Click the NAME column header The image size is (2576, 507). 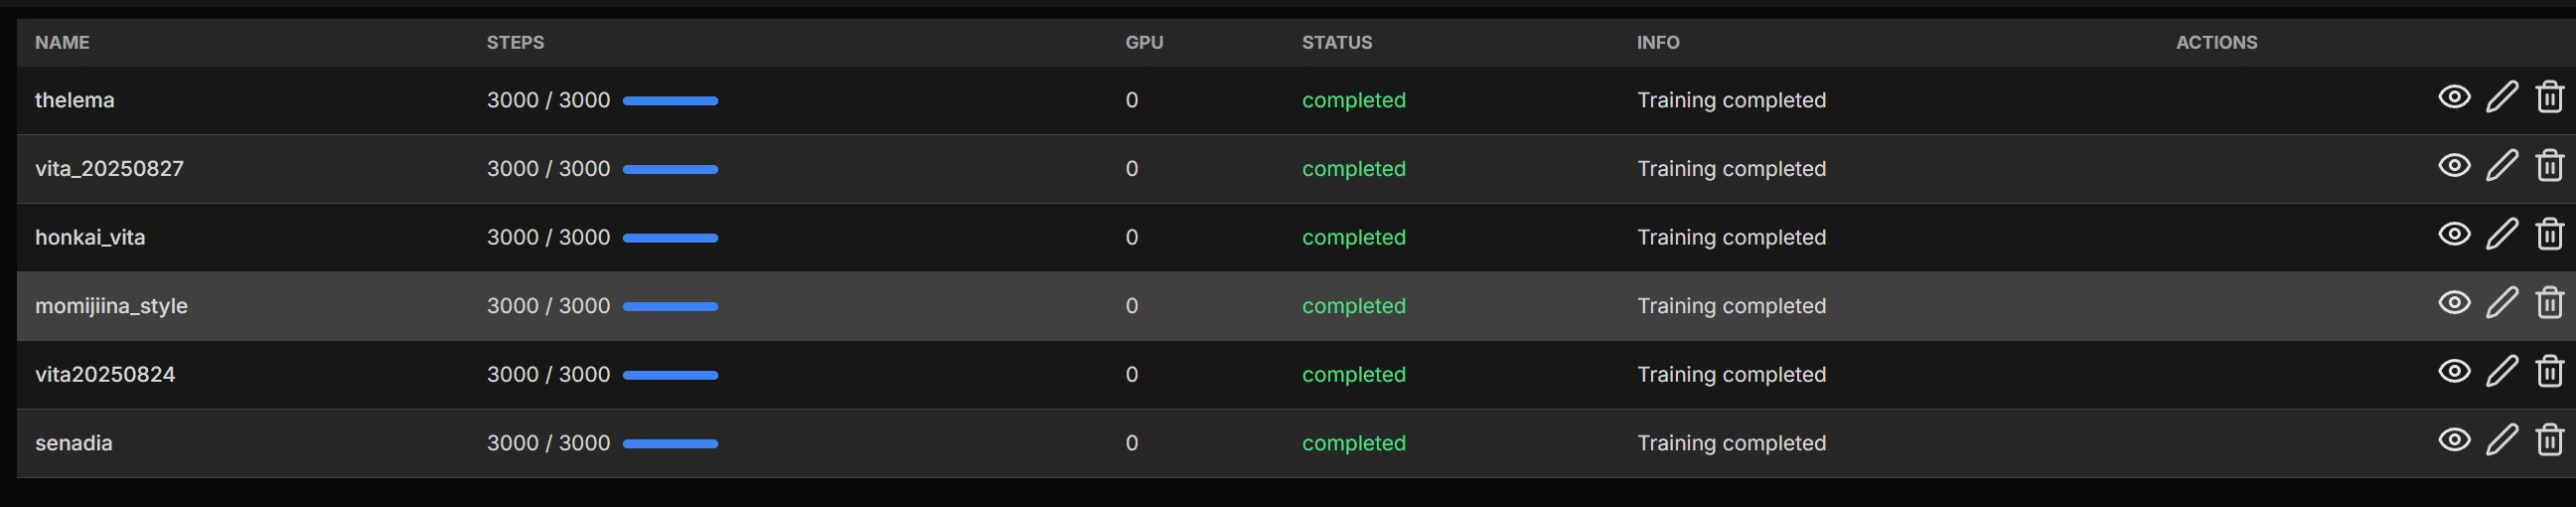click(x=62, y=42)
